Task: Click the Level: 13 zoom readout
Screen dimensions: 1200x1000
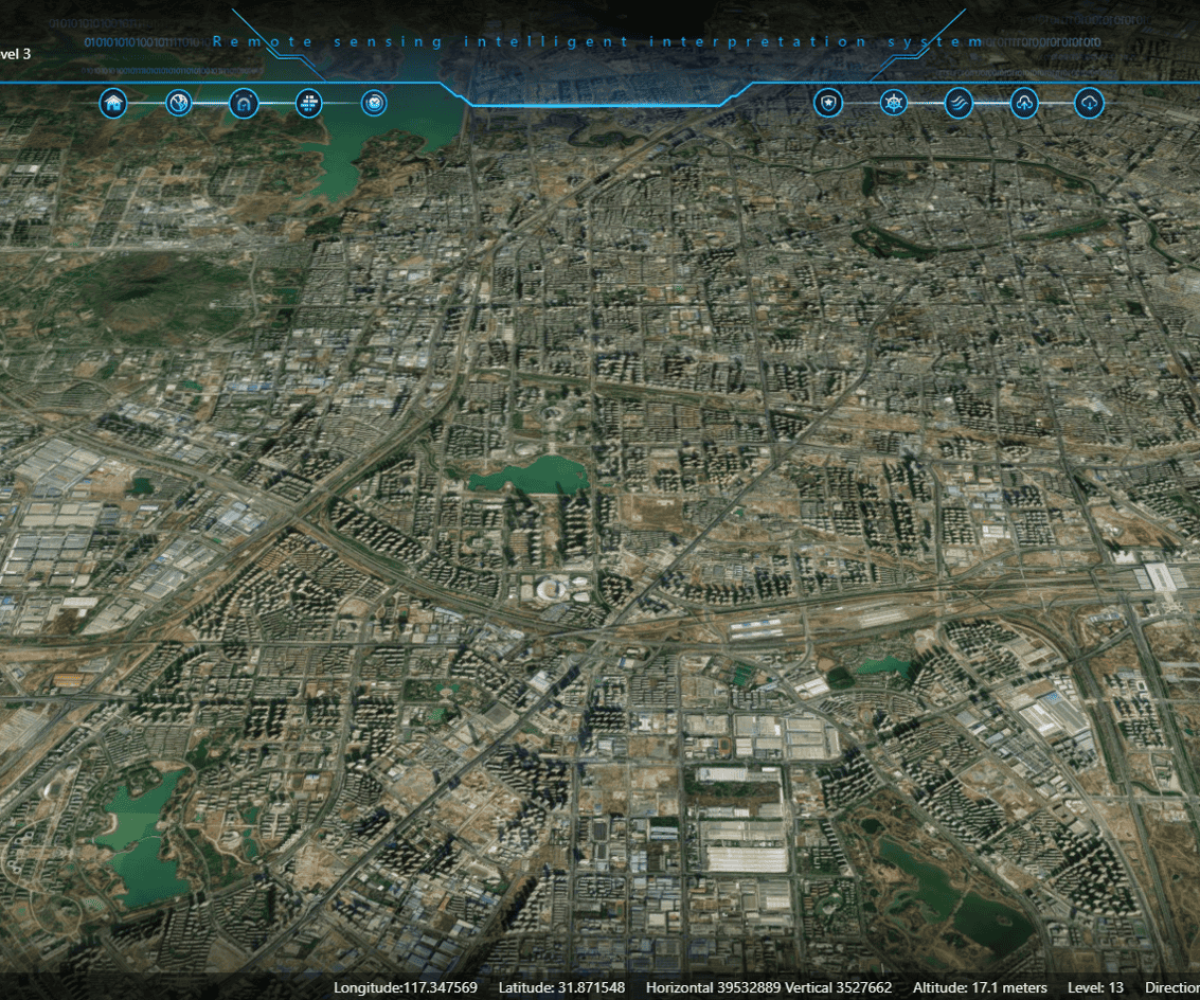Action: (x=1096, y=988)
